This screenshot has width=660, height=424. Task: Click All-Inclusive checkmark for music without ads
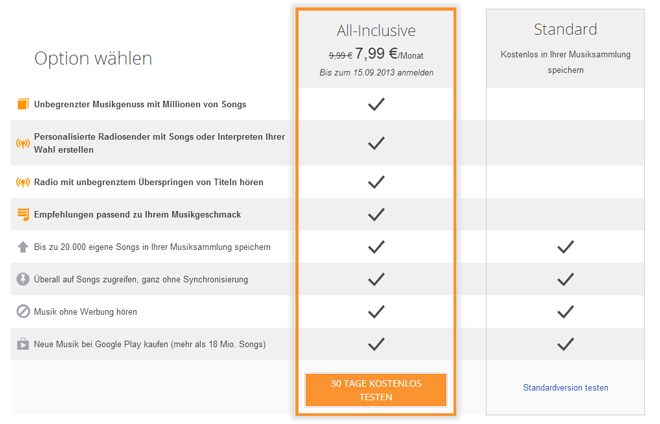pos(376,312)
